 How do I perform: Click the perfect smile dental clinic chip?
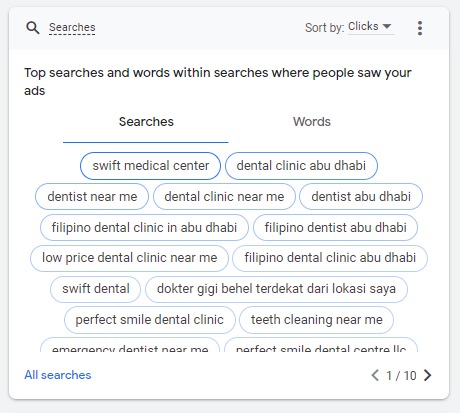[150, 320]
